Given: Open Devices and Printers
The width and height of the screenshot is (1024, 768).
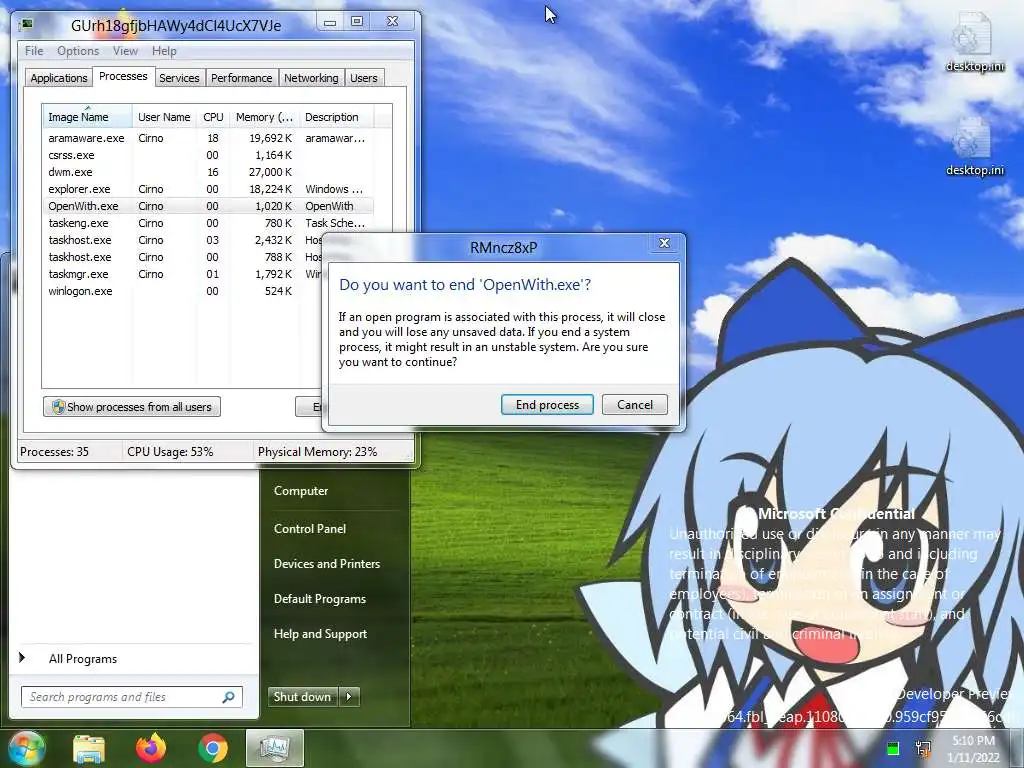Looking at the screenshot, I should click(x=327, y=564).
